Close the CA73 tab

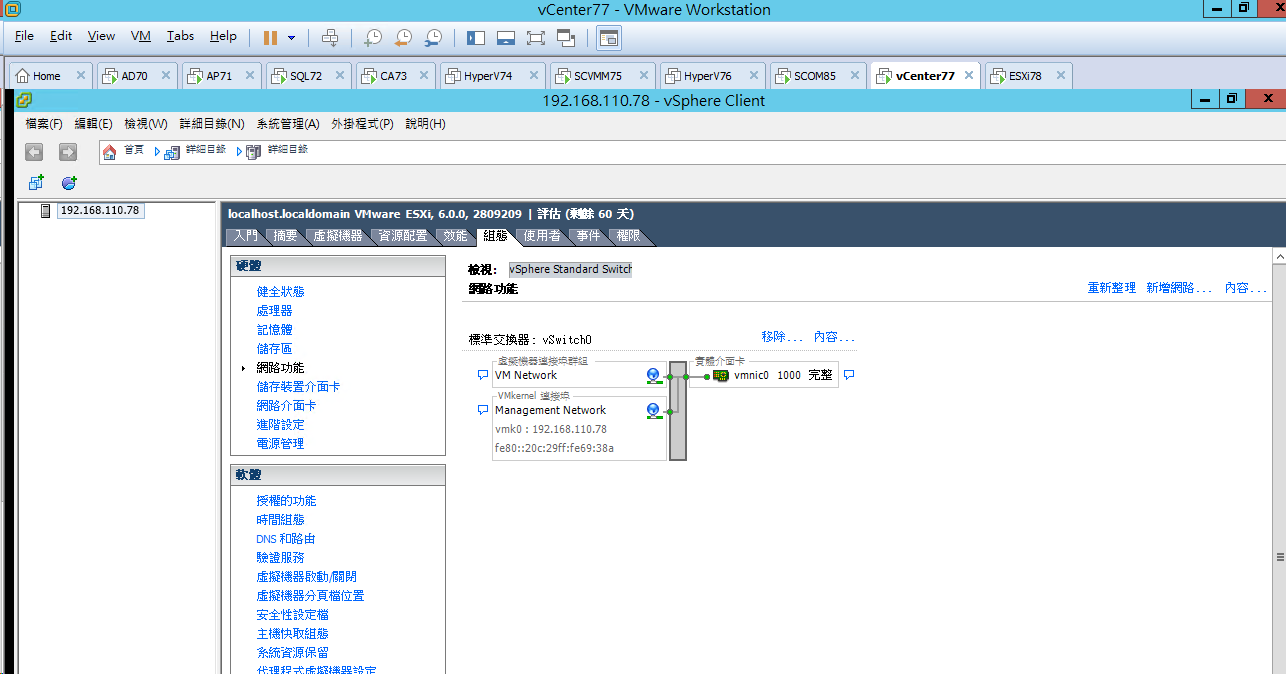[424, 76]
